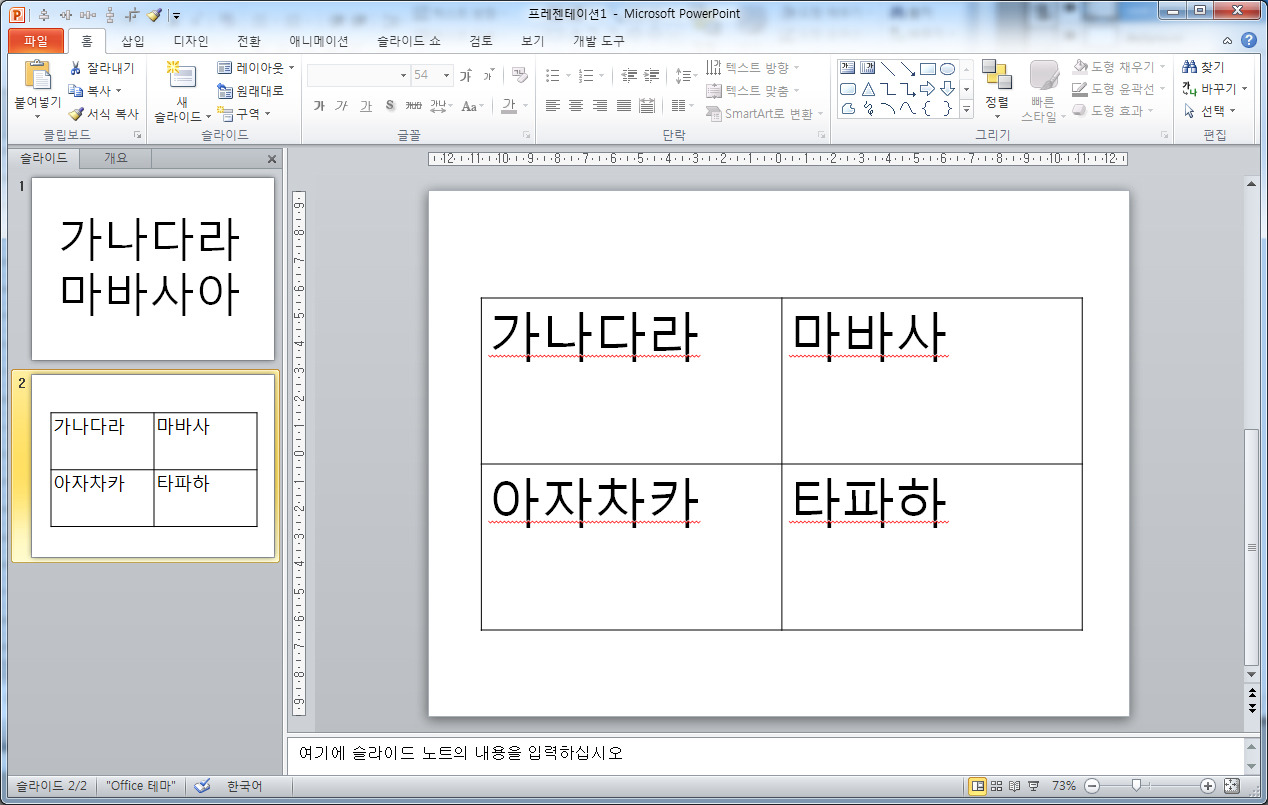The width and height of the screenshot is (1268, 805).
Task: Switch to 슬라이드 쇼 tab
Action: 409,41
